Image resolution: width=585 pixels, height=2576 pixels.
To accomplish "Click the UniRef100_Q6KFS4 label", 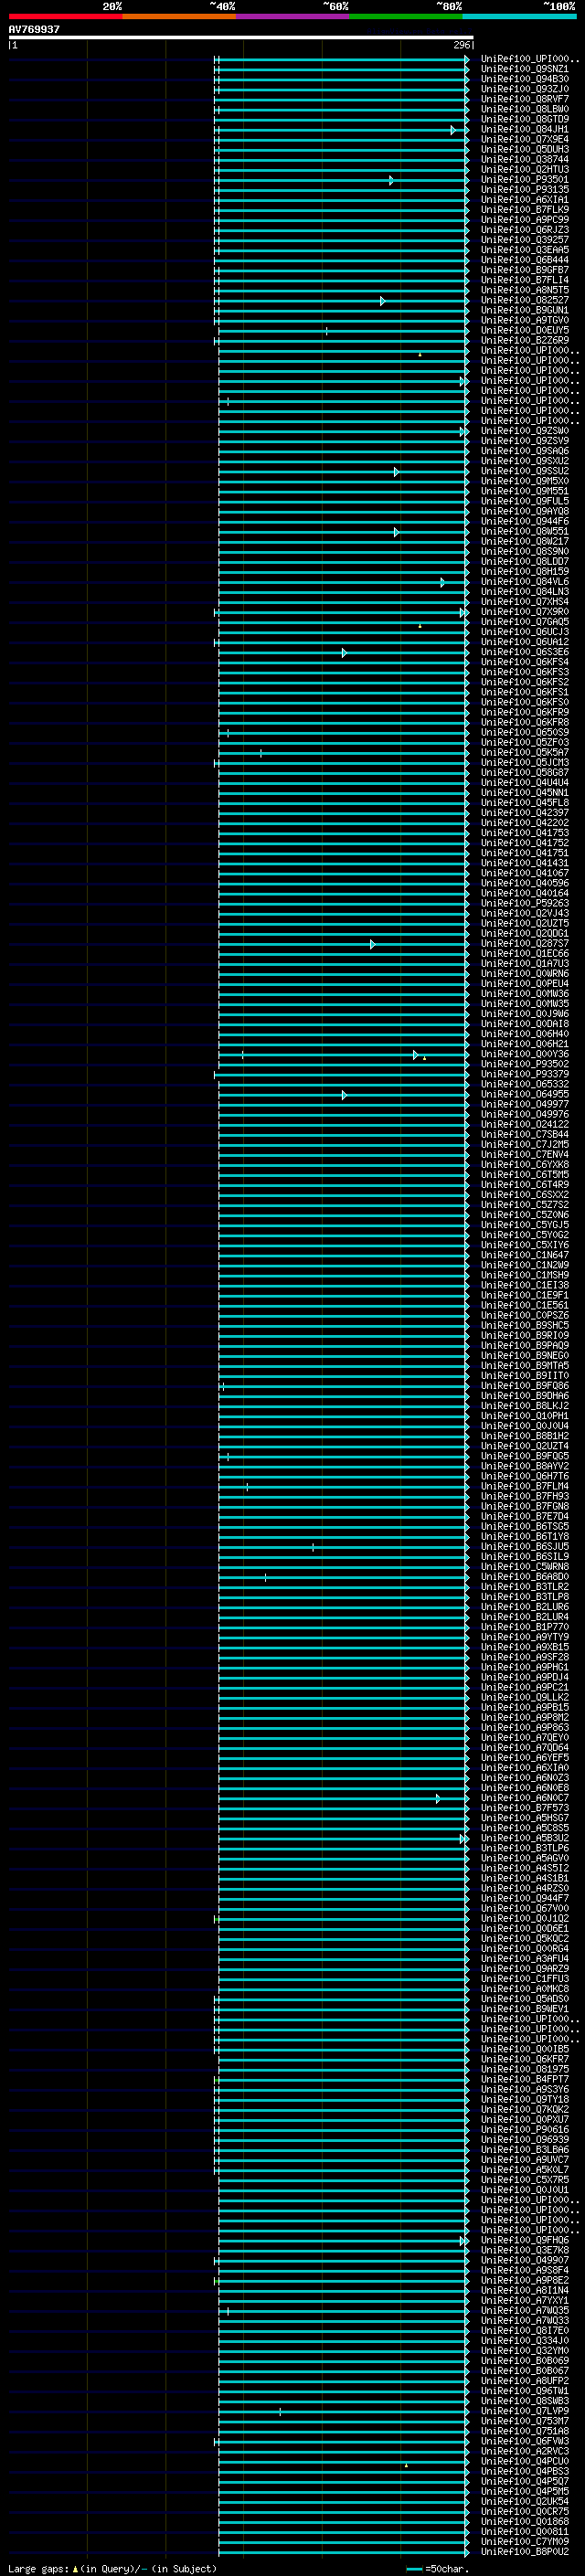I will (x=525, y=662).
